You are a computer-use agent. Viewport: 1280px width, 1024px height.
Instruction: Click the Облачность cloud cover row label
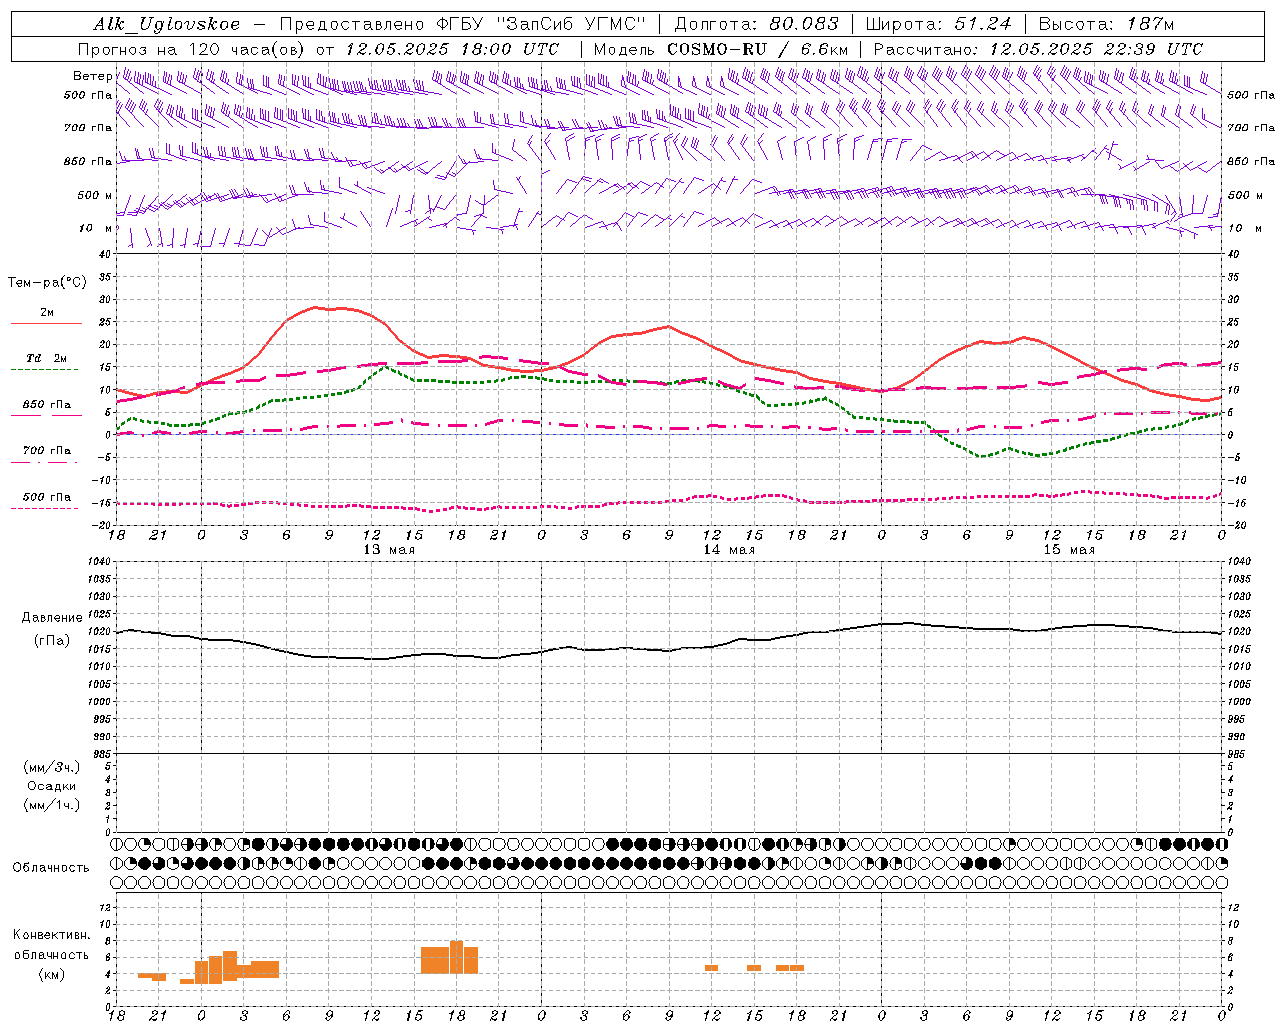(x=51, y=868)
